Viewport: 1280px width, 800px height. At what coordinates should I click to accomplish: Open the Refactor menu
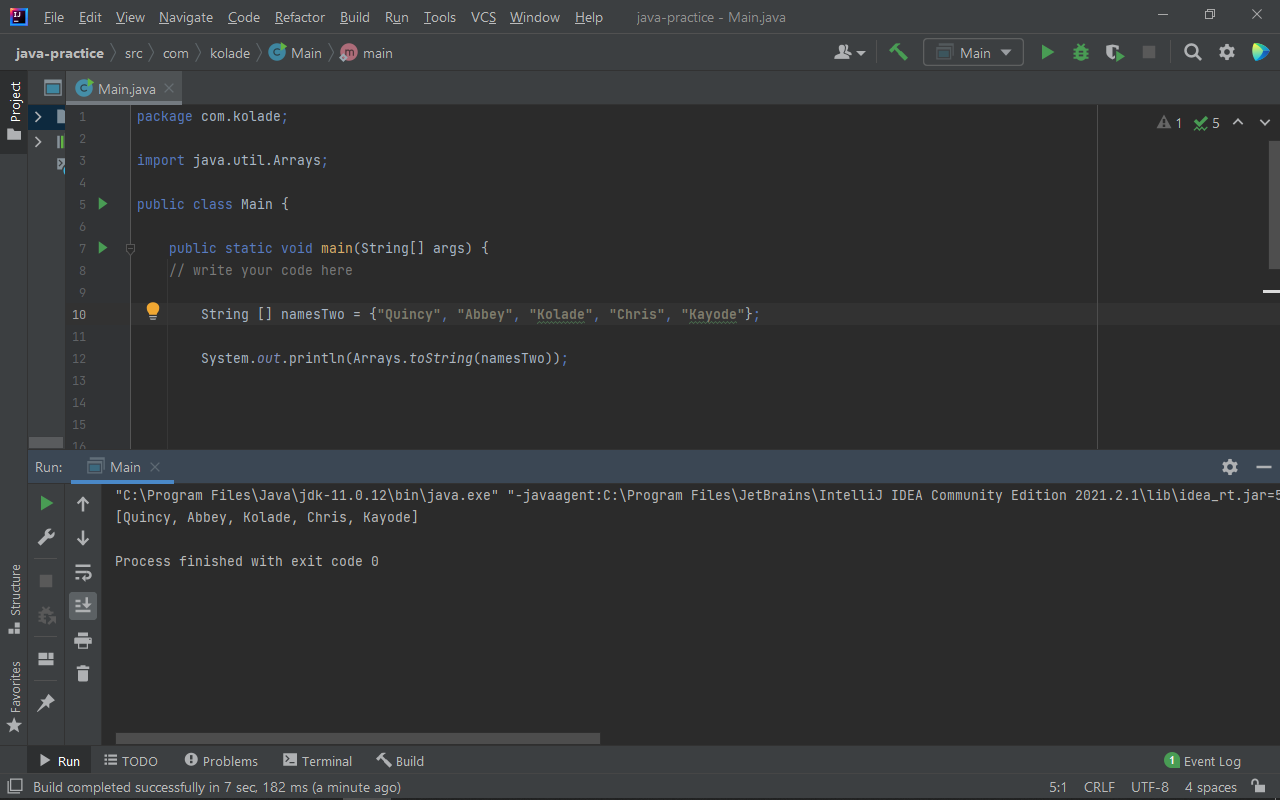pos(299,17)
